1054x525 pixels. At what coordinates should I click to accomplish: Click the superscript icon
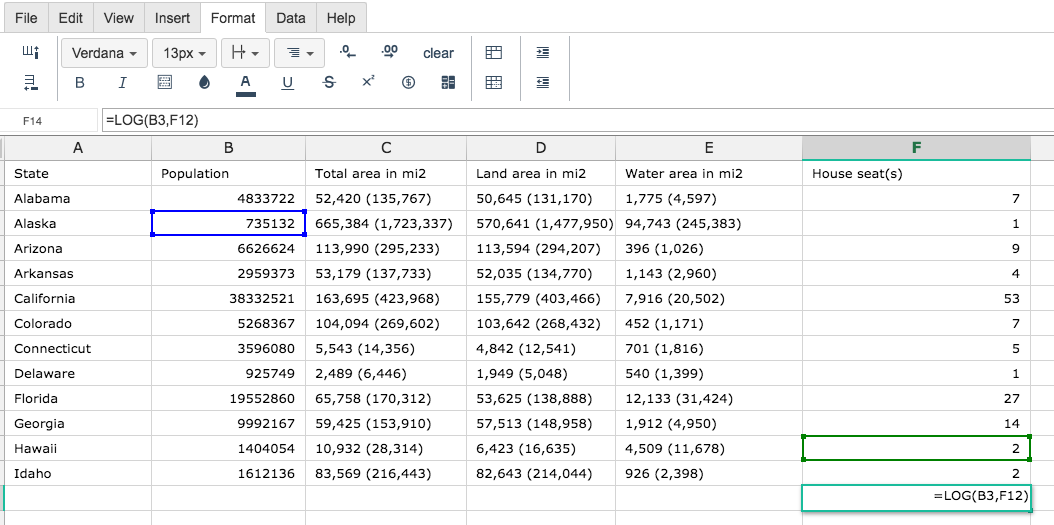click(x=368, y=81)
